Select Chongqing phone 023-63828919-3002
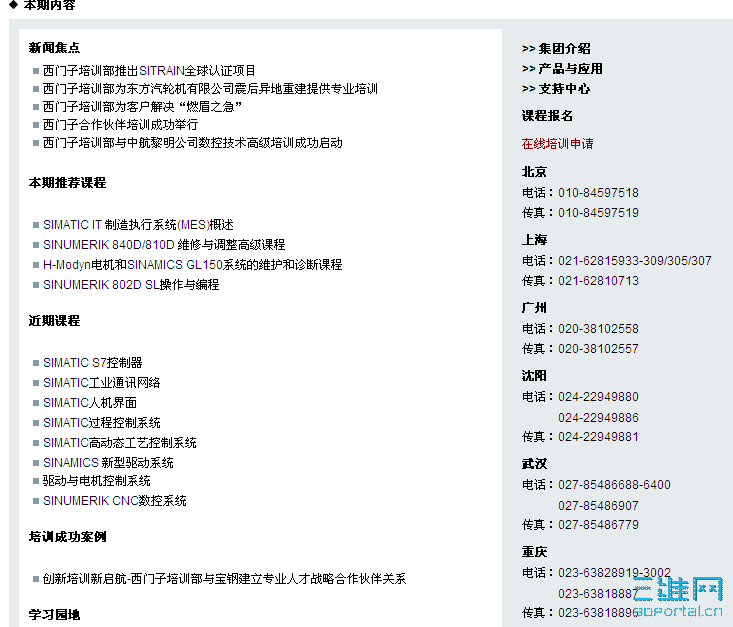This screenshot has width=733, height=627. [x=614, y=573]
